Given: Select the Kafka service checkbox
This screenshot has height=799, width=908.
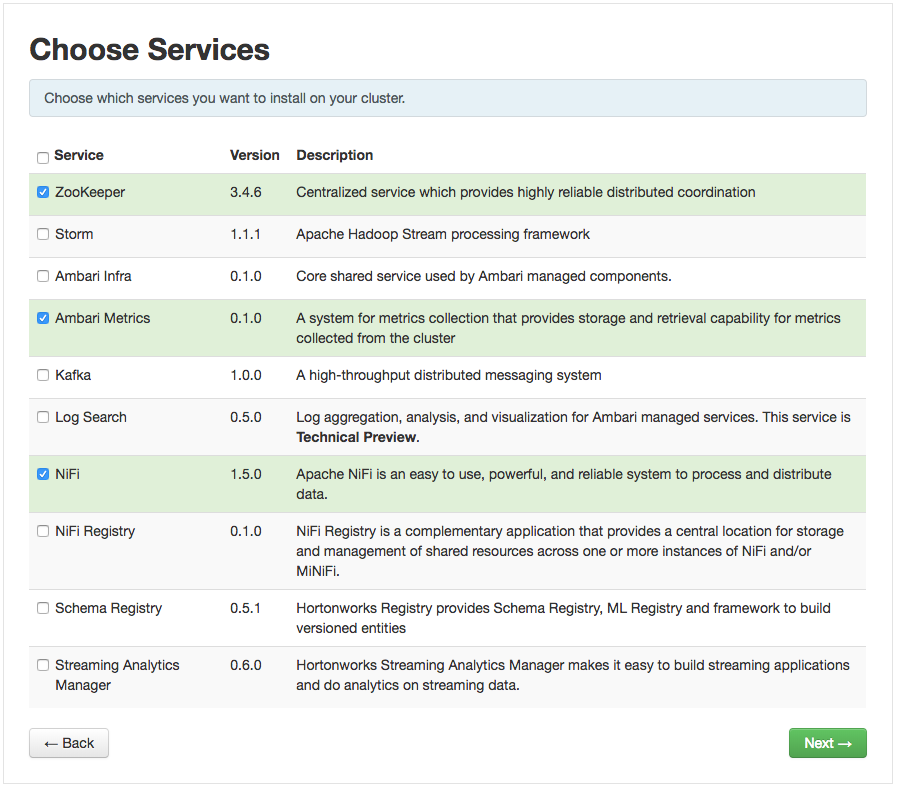Looking at the screenshot, I should click(x=43, y=375).
